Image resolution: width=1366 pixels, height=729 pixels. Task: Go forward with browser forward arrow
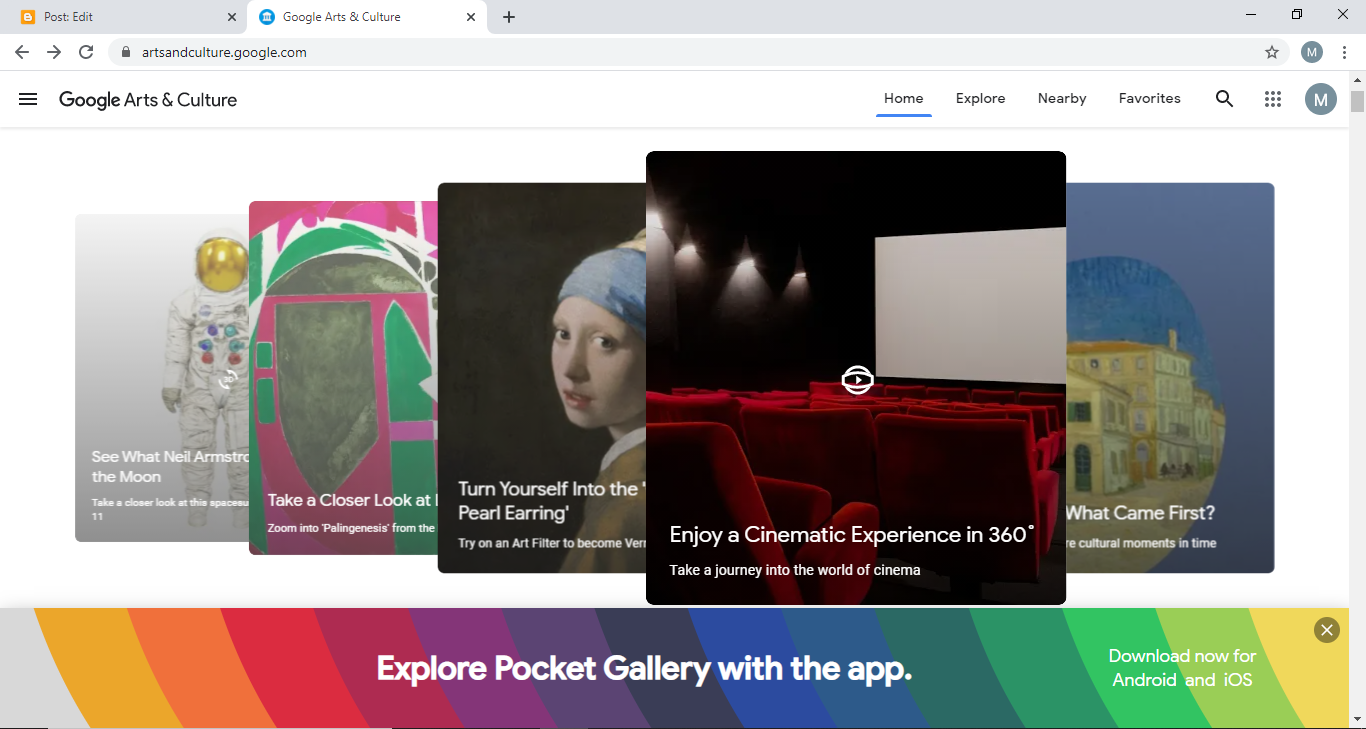point(54,52)
